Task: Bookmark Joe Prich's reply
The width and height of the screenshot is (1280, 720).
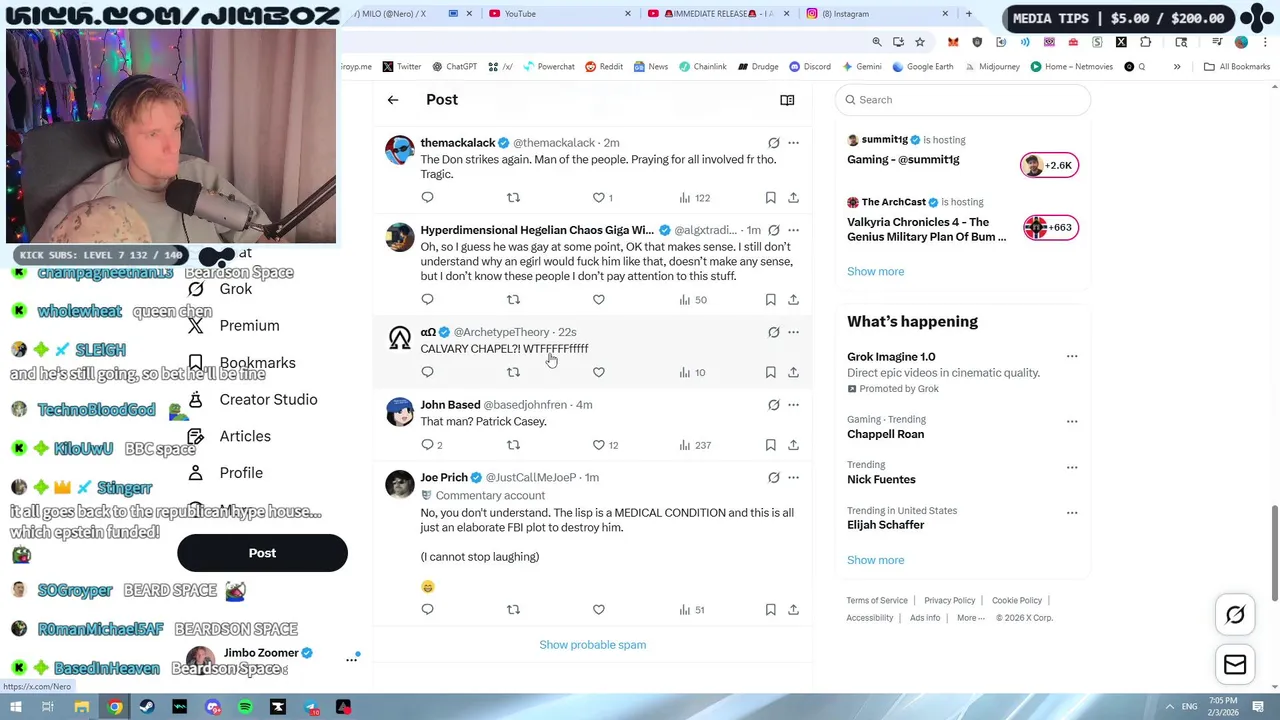Action: [770, 609]
